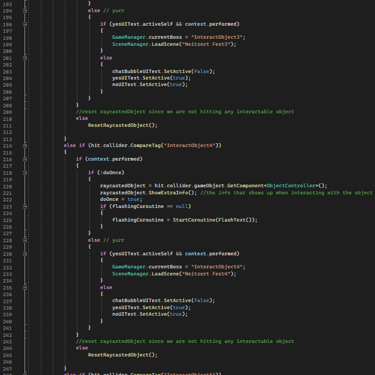This screenshot has width=375, height=375.
Task: Click the else keyword on line 244
Action: [82, 348]
